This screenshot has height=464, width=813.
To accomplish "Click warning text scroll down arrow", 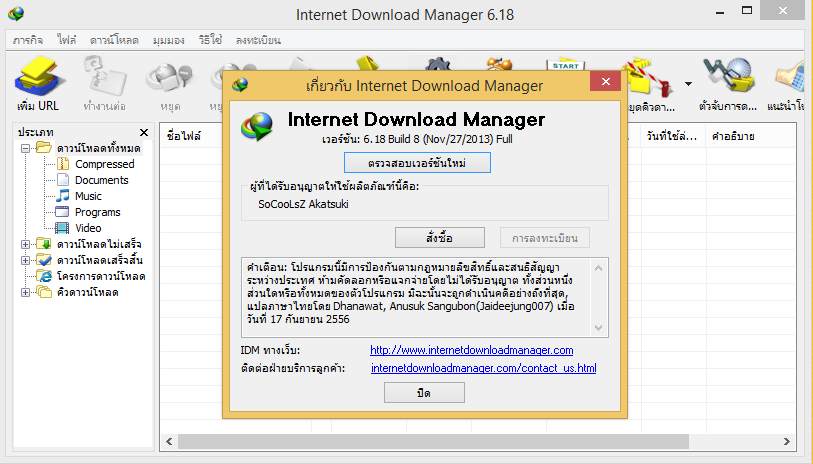I will coord(598,328).
